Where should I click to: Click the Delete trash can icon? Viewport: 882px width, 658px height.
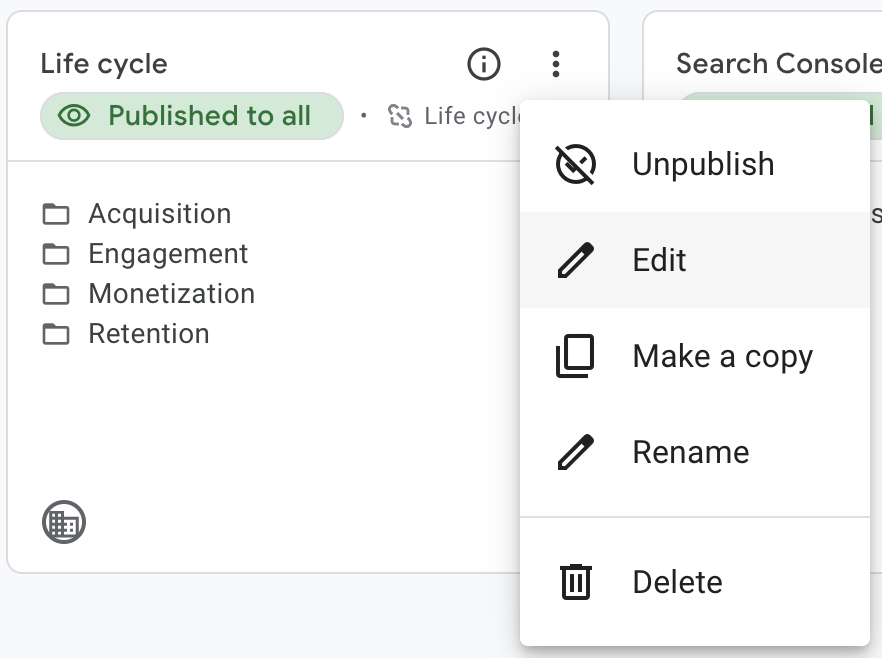tap(575, 582)
